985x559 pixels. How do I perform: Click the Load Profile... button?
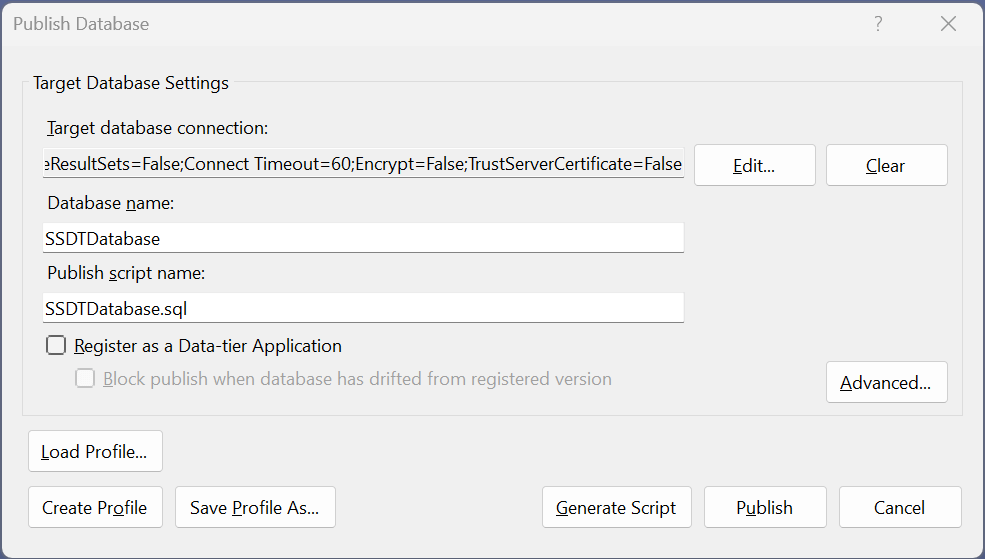[95, 452]
